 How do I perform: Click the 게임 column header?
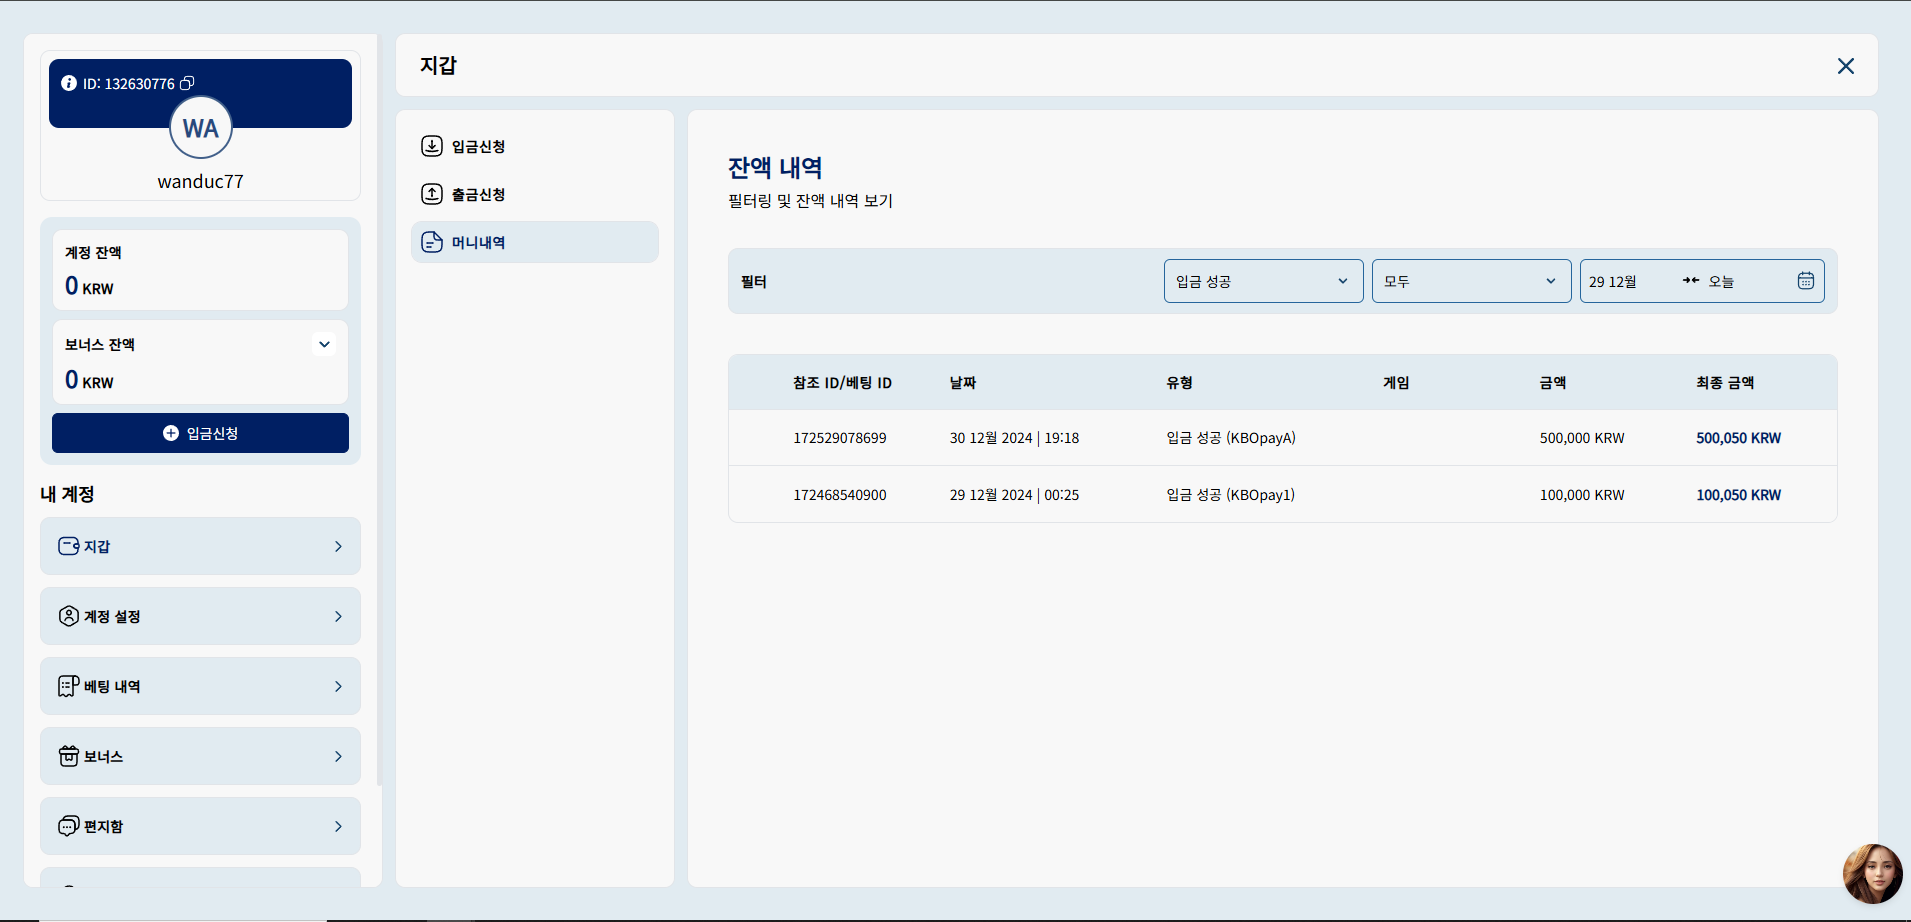[1396, 383]
